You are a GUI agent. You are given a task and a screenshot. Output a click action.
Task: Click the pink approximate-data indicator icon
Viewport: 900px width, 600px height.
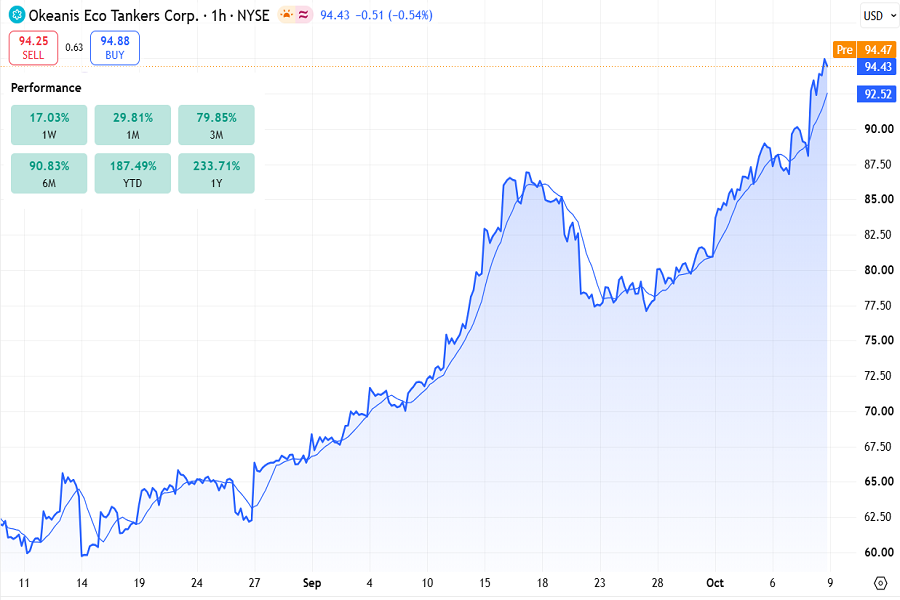click(304, 15)
